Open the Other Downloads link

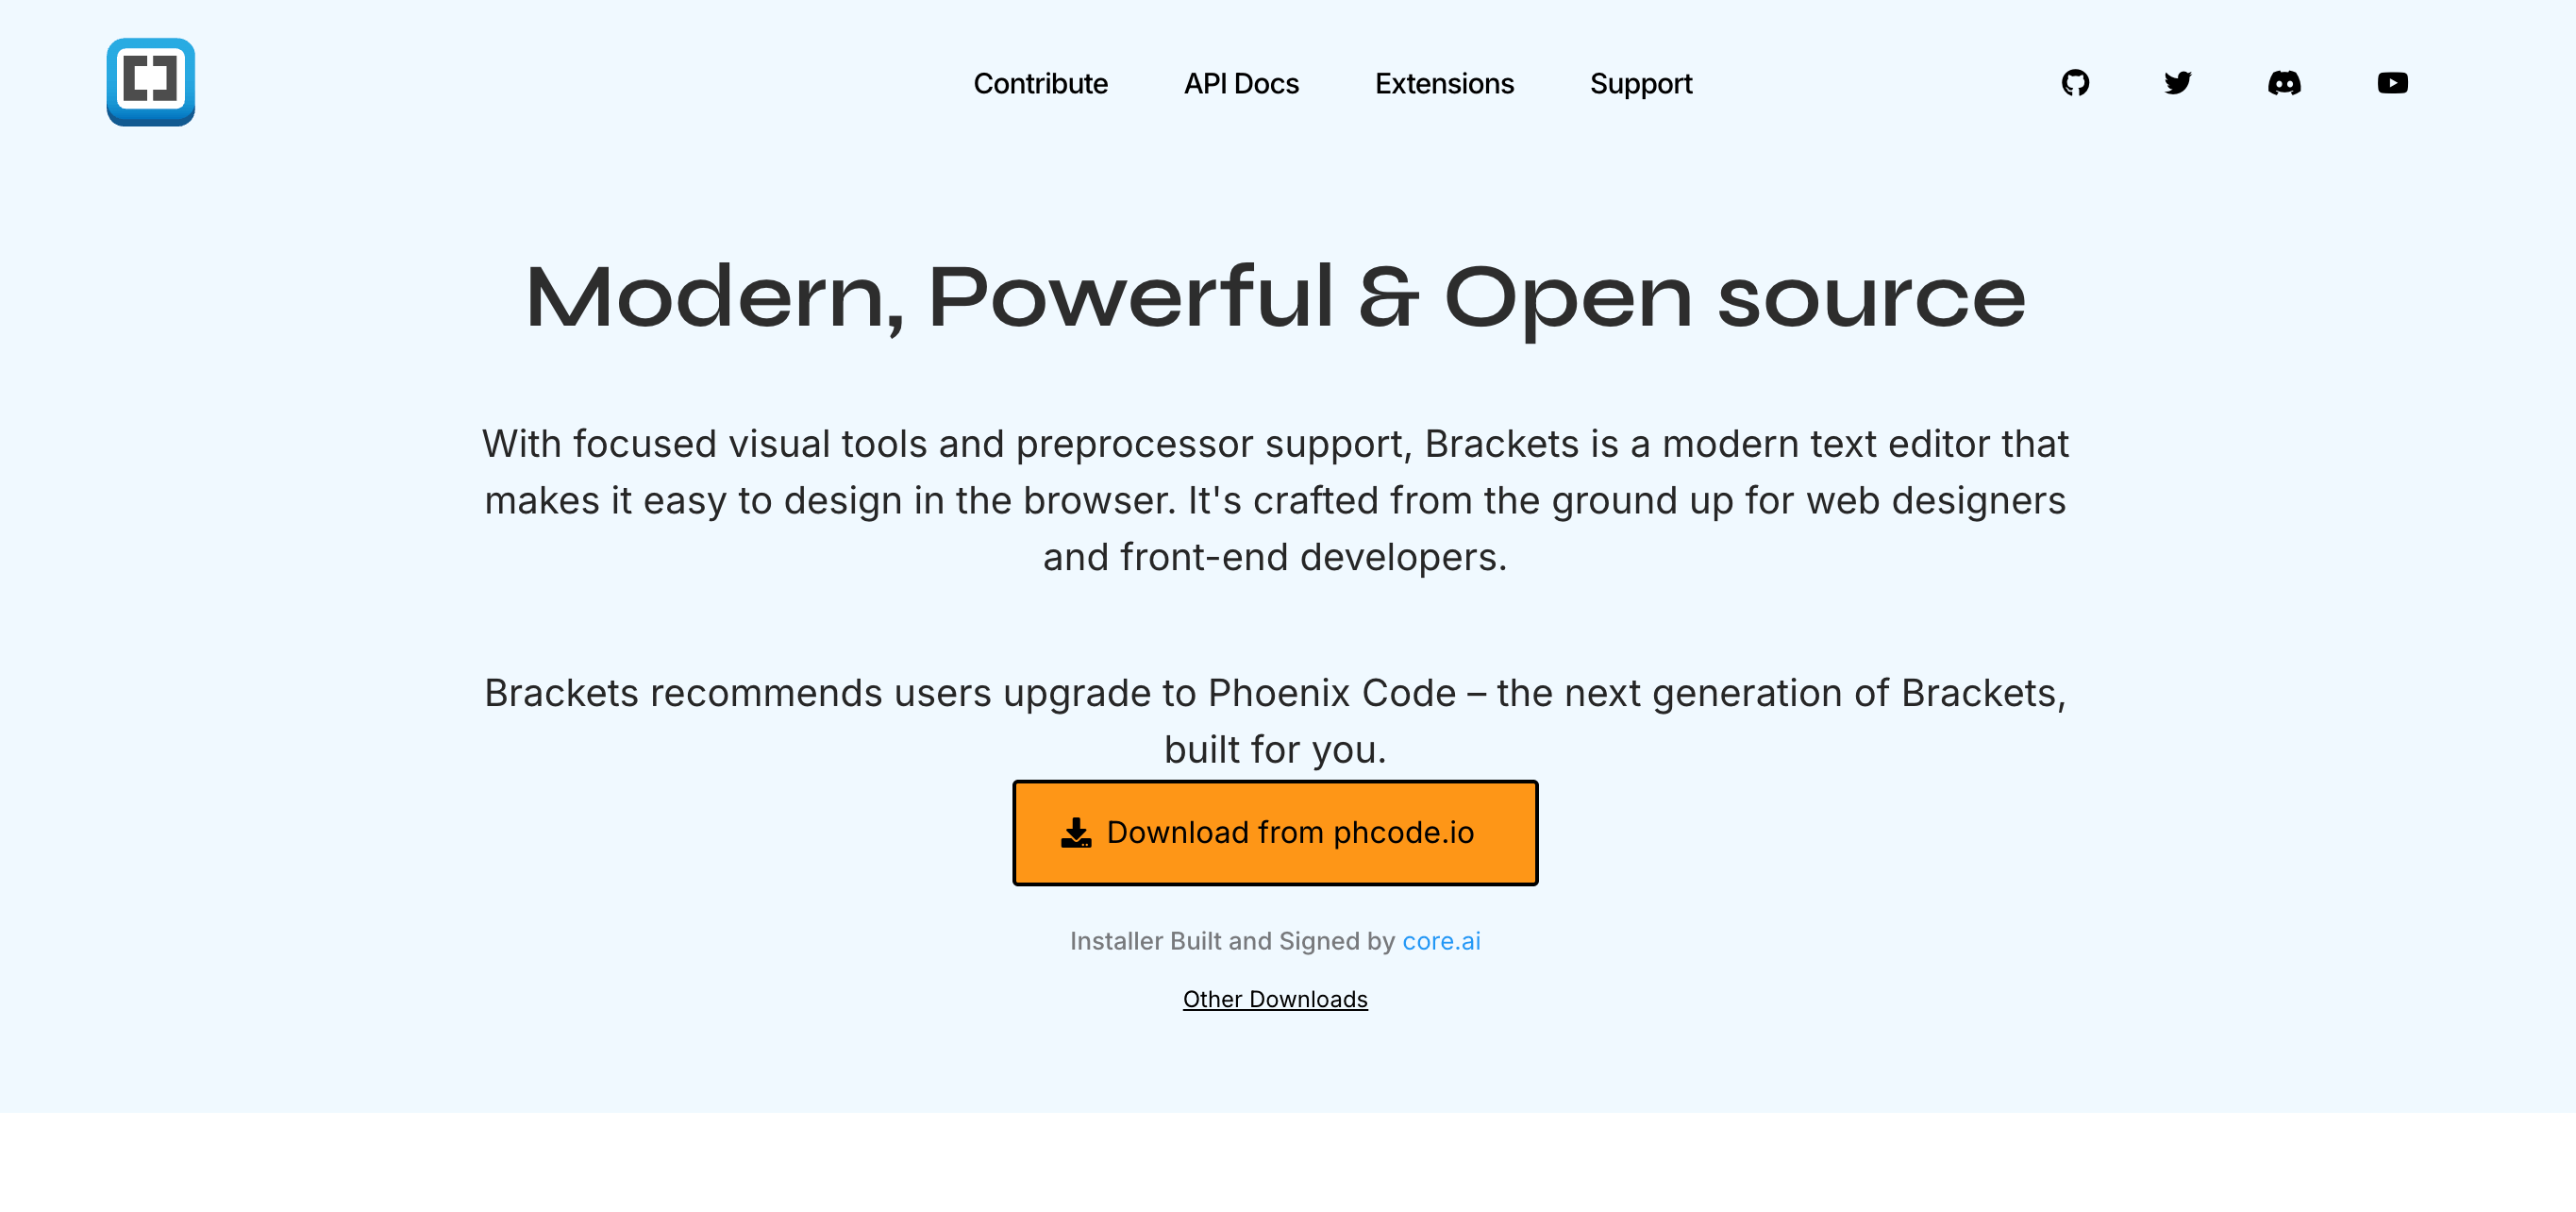tap(1275, 999)
